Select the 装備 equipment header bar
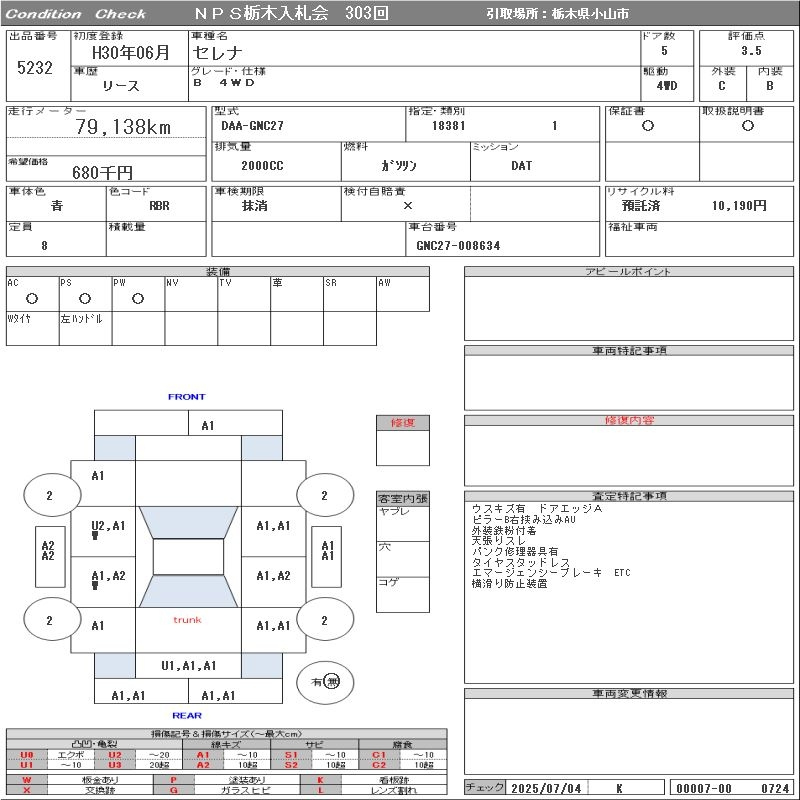 pyautogui.click(x=217, y=272)
